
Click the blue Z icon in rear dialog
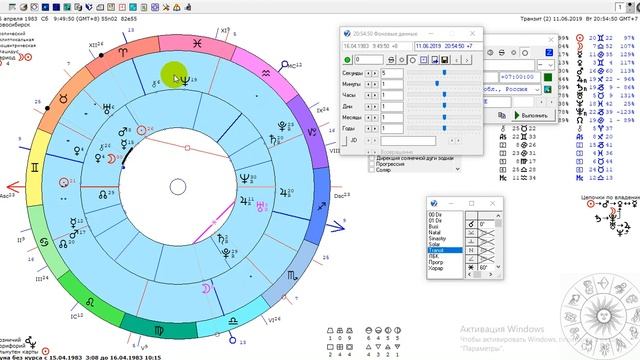pos(549,53)
